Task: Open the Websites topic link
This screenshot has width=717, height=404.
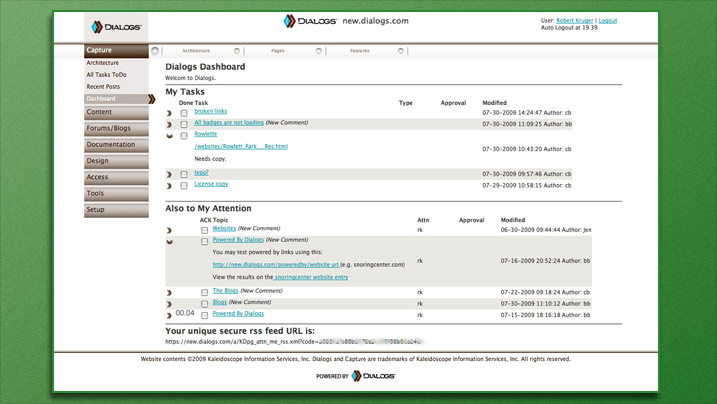Action: pos(224,228)
